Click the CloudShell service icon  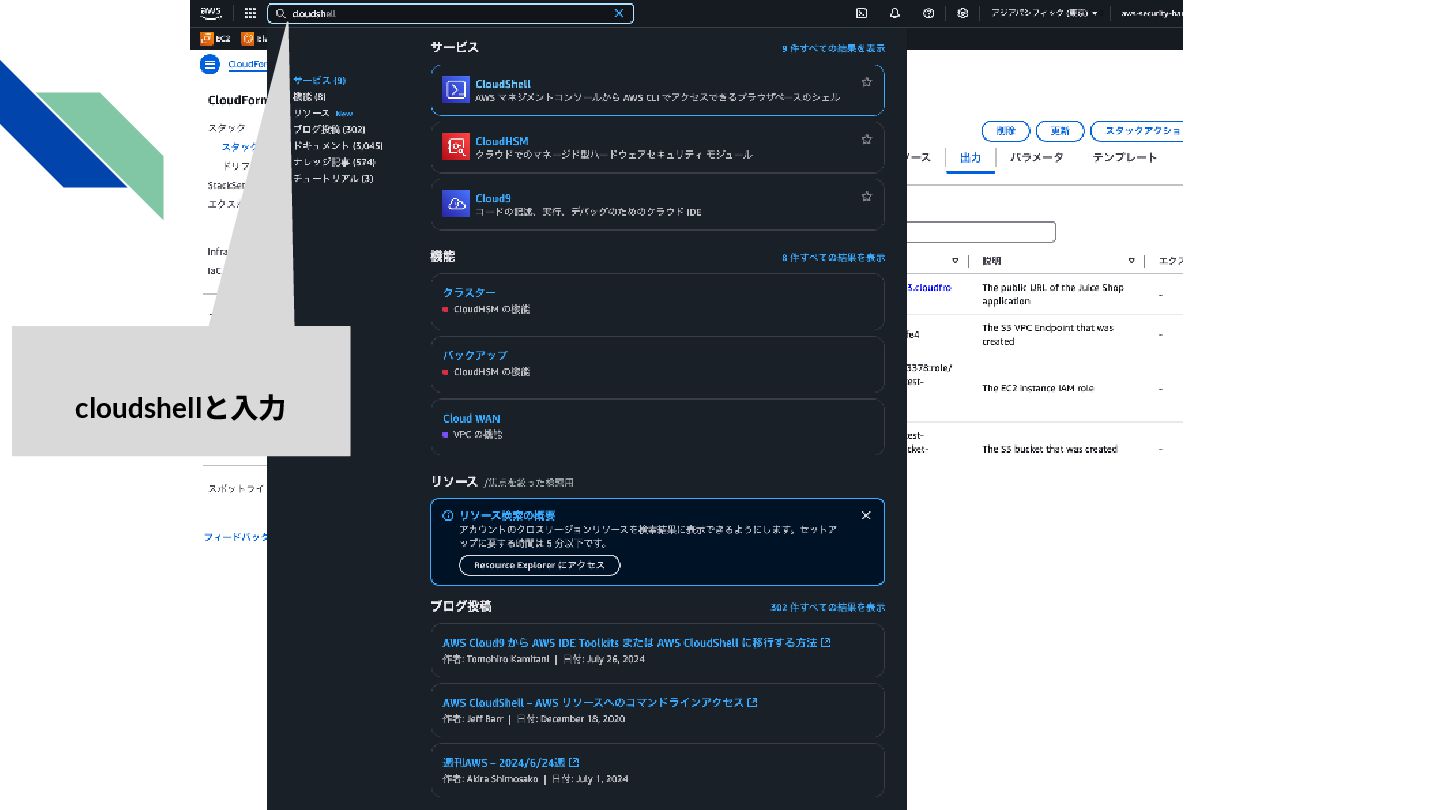[x=456, y=90]
